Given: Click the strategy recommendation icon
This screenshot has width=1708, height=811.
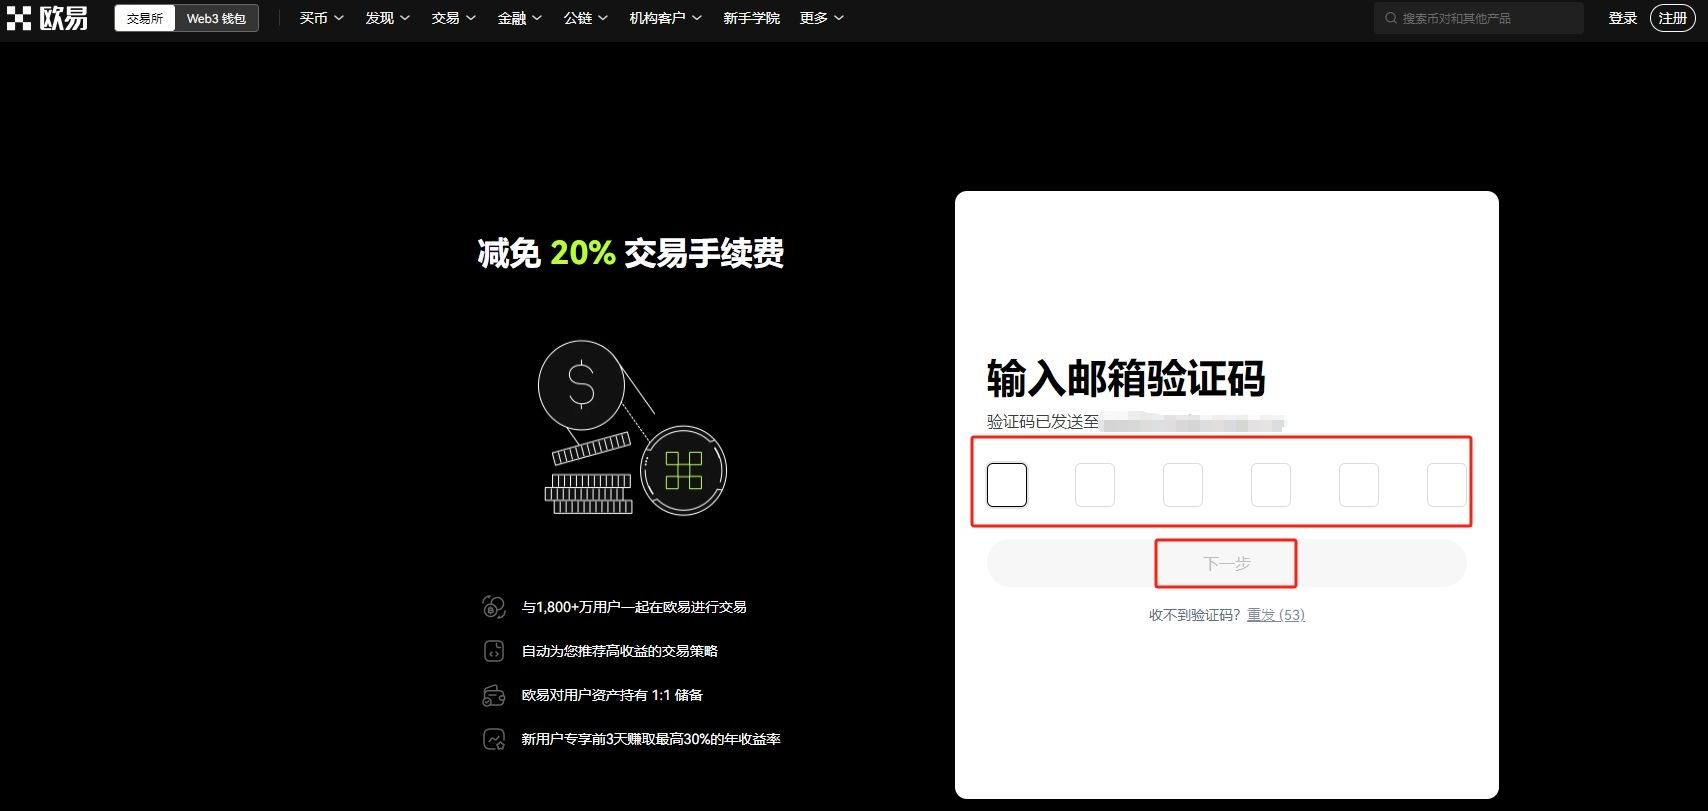Looking at the screenshot, I should (x=494, y=651).
